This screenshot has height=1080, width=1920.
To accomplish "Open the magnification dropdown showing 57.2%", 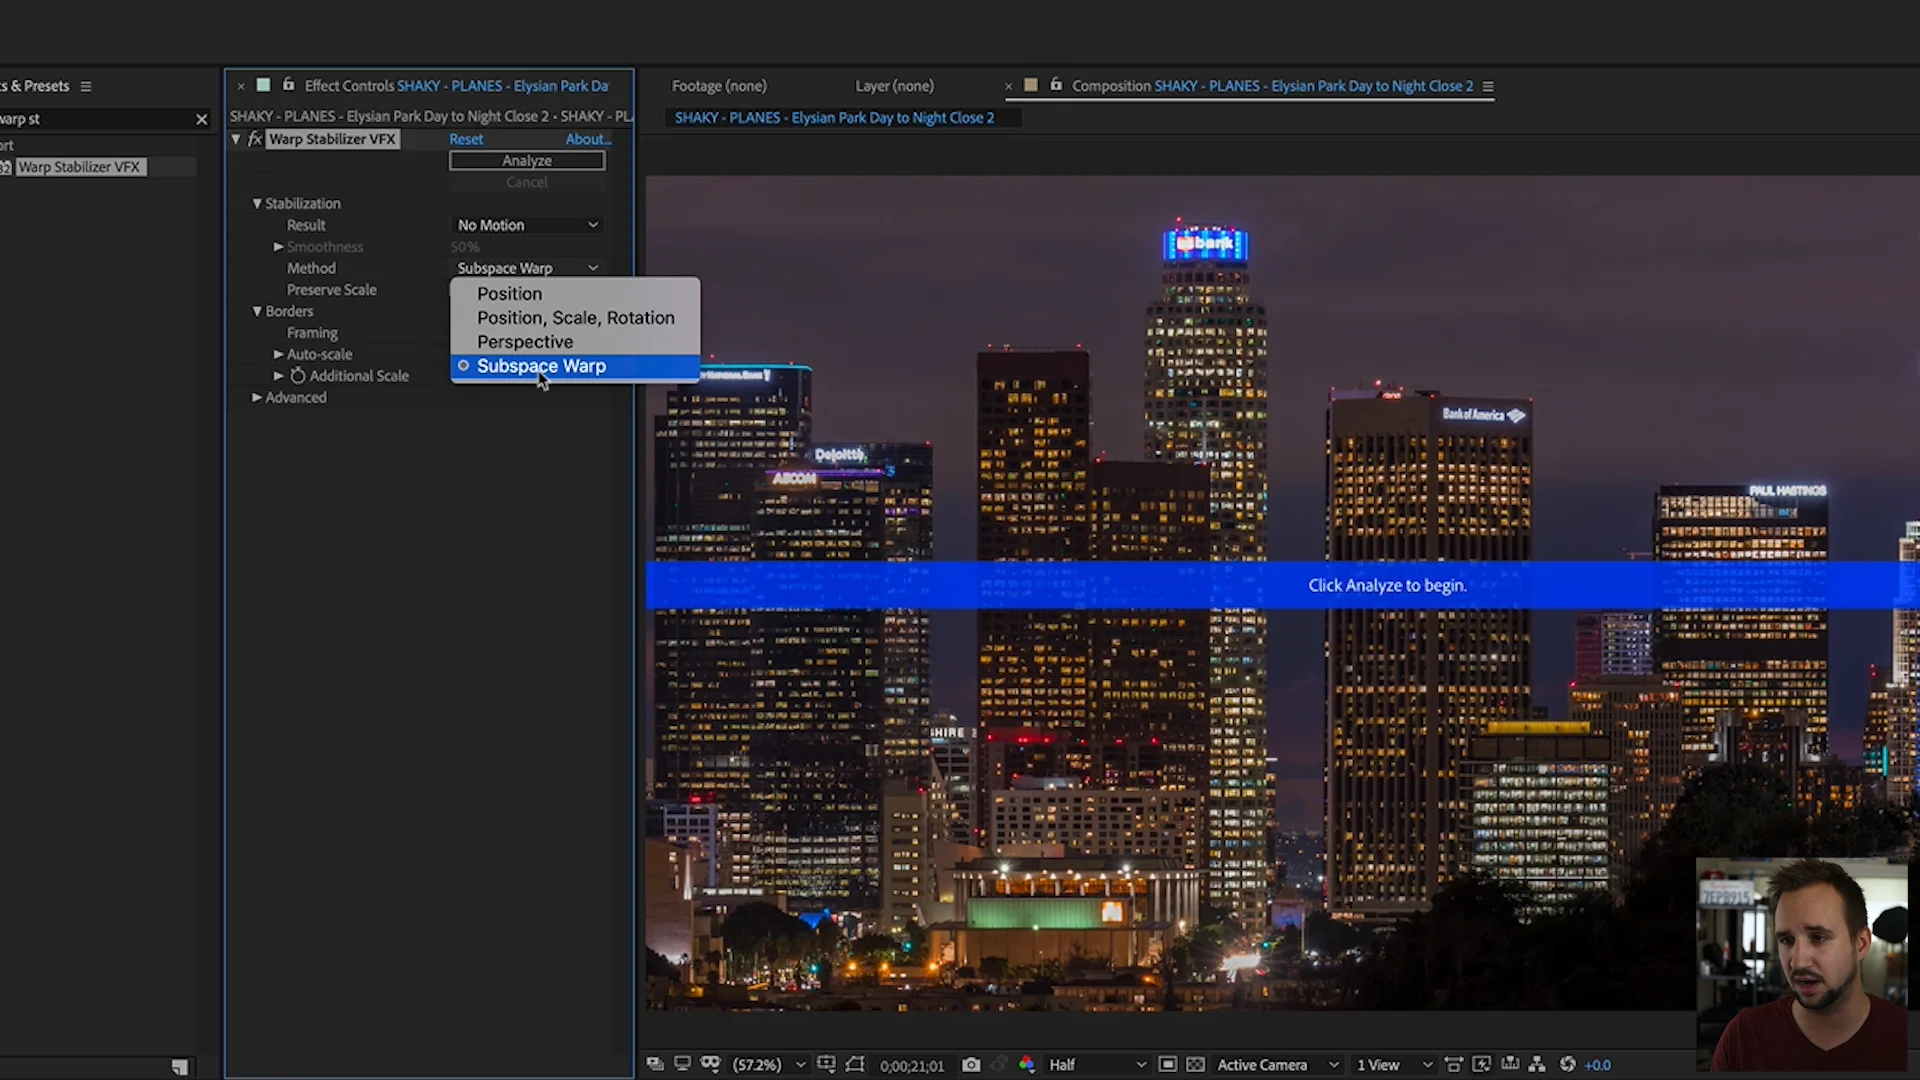I will pos(768,1065).
